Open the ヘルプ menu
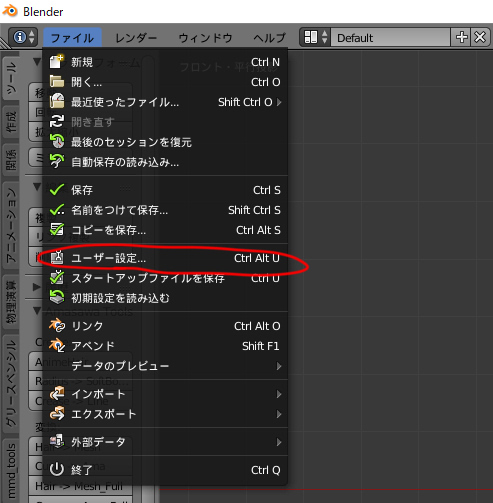The image size is (493, 503). coord(269,38)
